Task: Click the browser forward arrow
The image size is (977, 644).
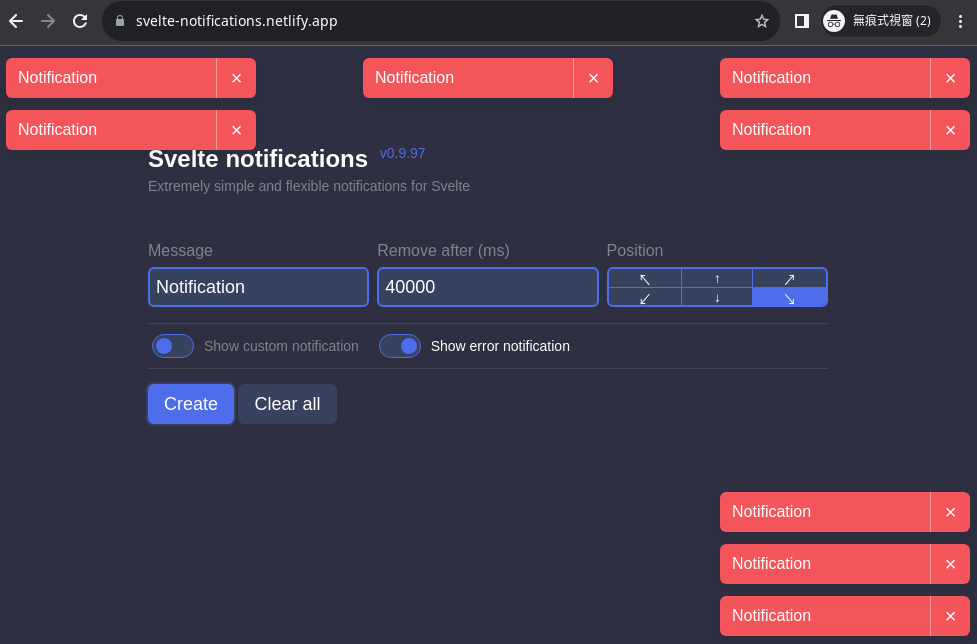Action: click(x=48, y=21)
